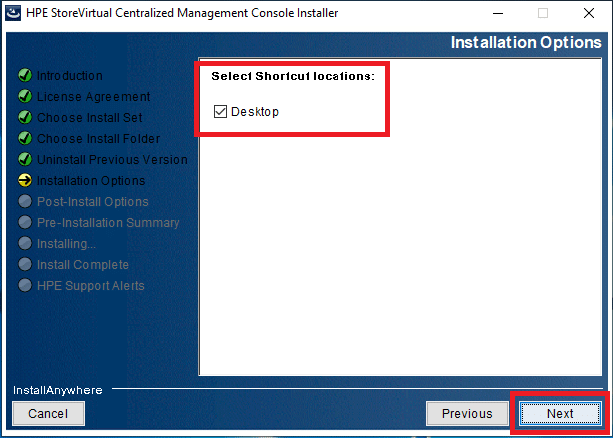This screenshot has height=438, width=613.
Task: Select the Installing... step label
Action: (x=66, y=244)
